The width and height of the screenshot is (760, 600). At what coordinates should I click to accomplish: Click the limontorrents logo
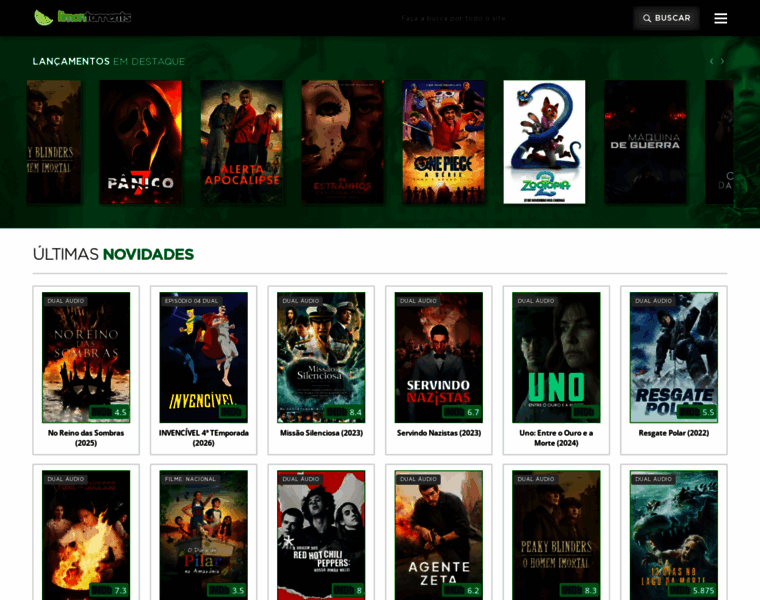pos(82,17)
